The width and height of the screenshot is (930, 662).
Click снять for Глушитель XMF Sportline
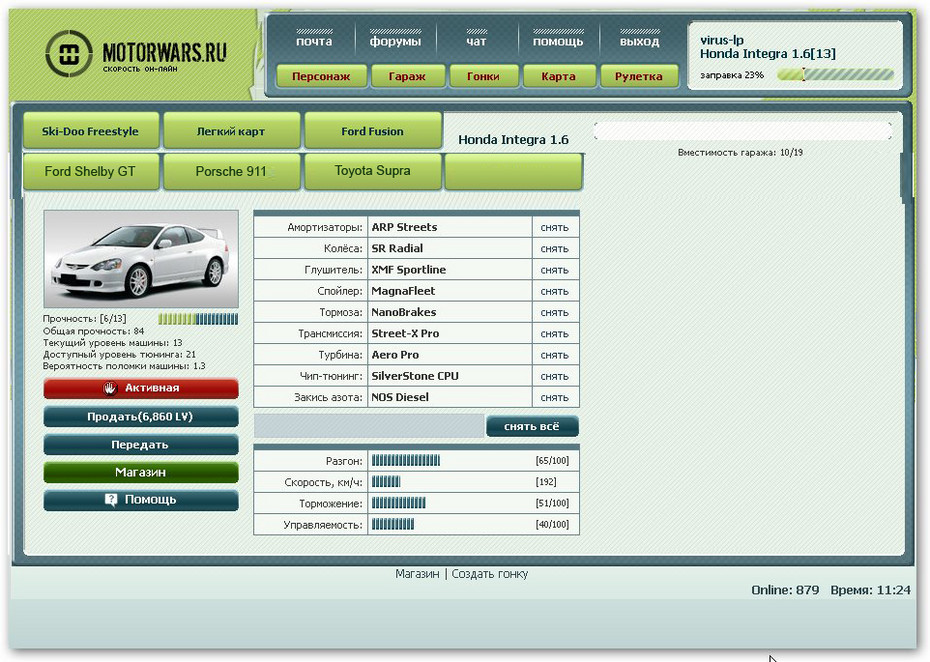(x=555, y=270)
